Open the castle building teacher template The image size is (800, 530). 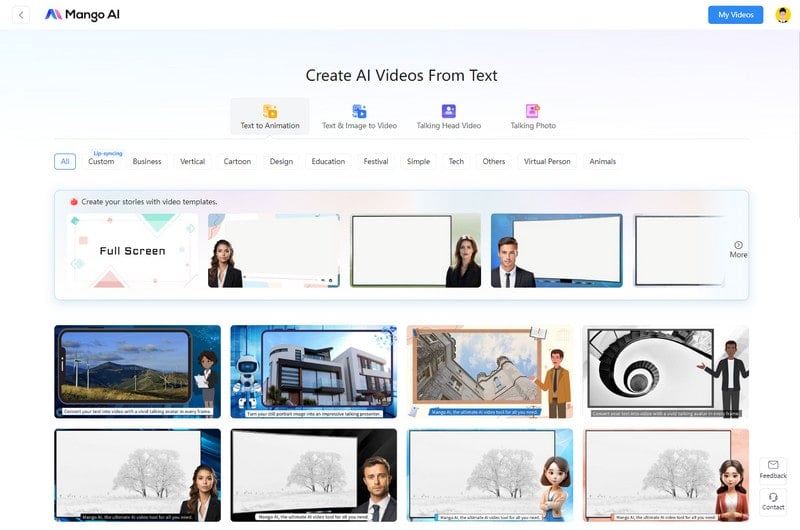tap(490, 371)
